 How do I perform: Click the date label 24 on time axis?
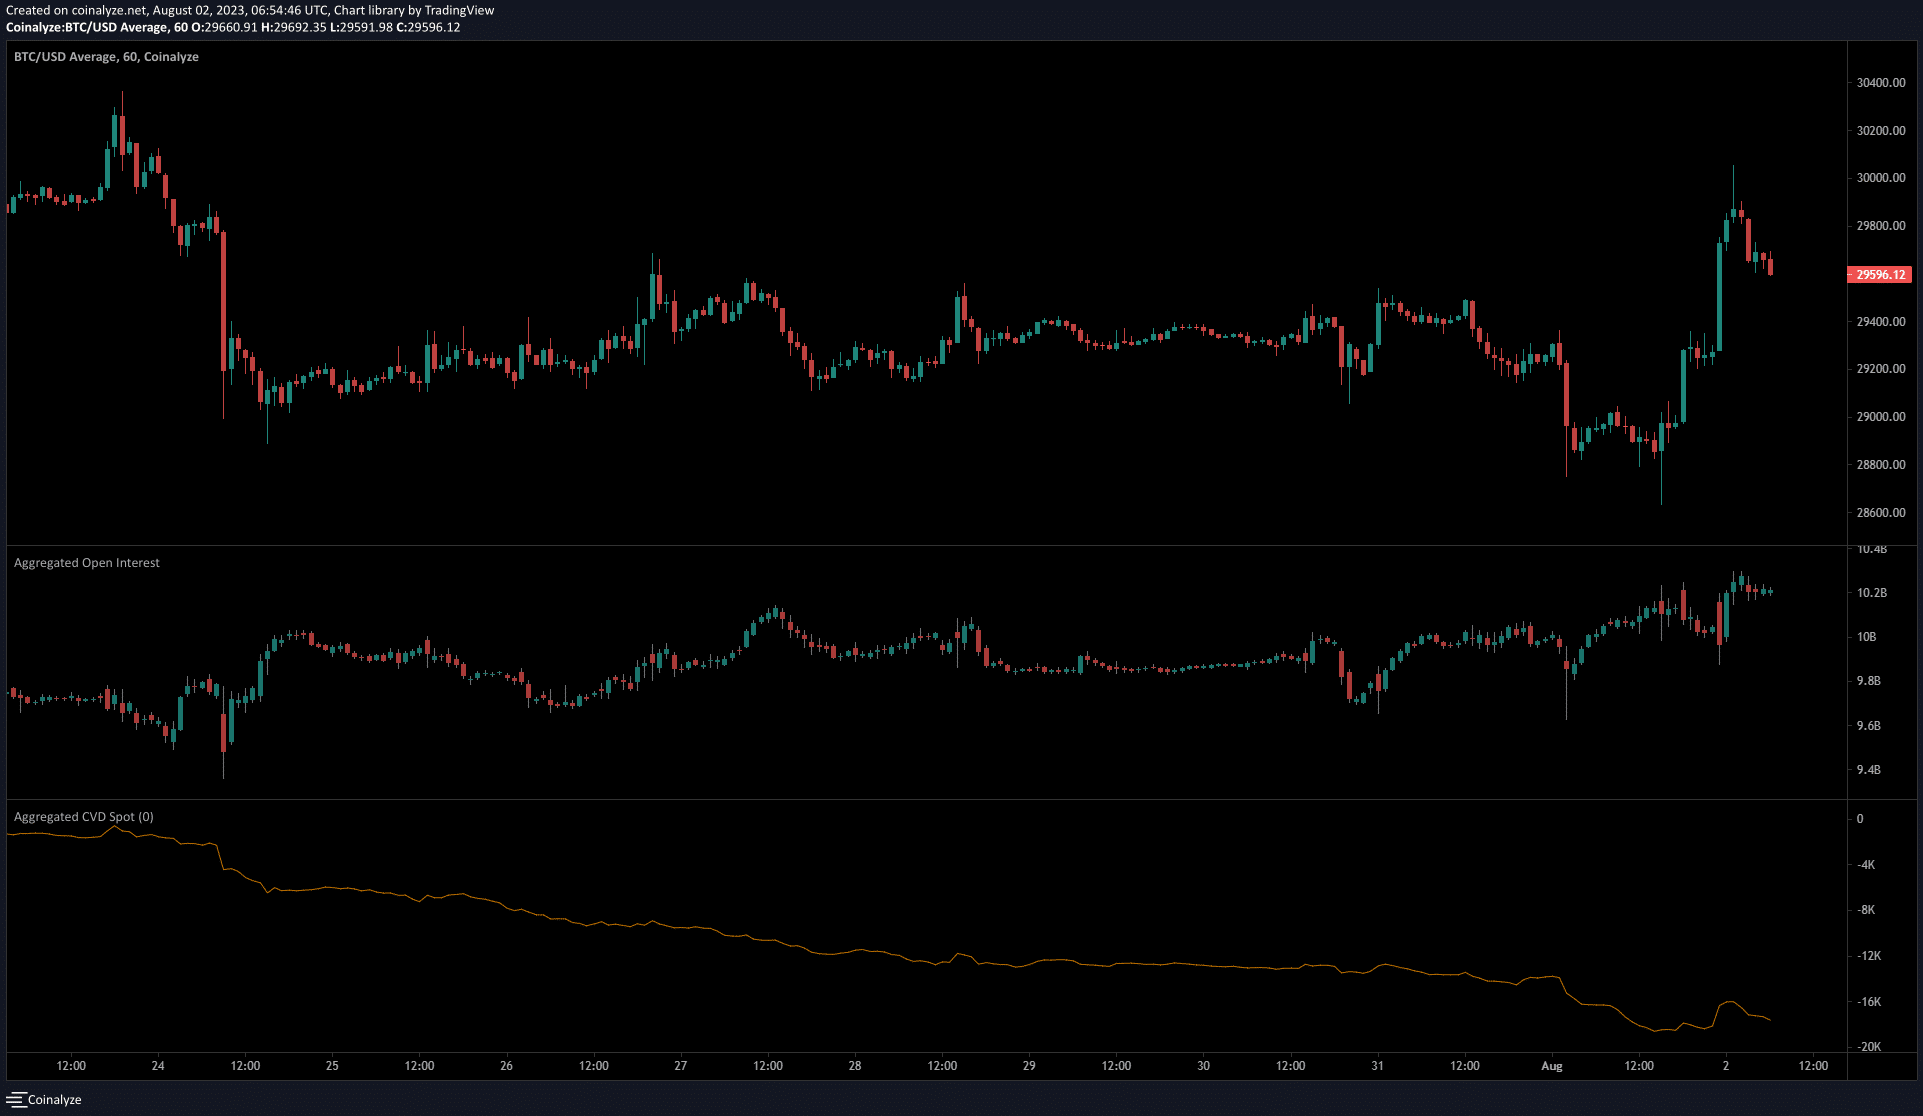(x=158, y=1066)
